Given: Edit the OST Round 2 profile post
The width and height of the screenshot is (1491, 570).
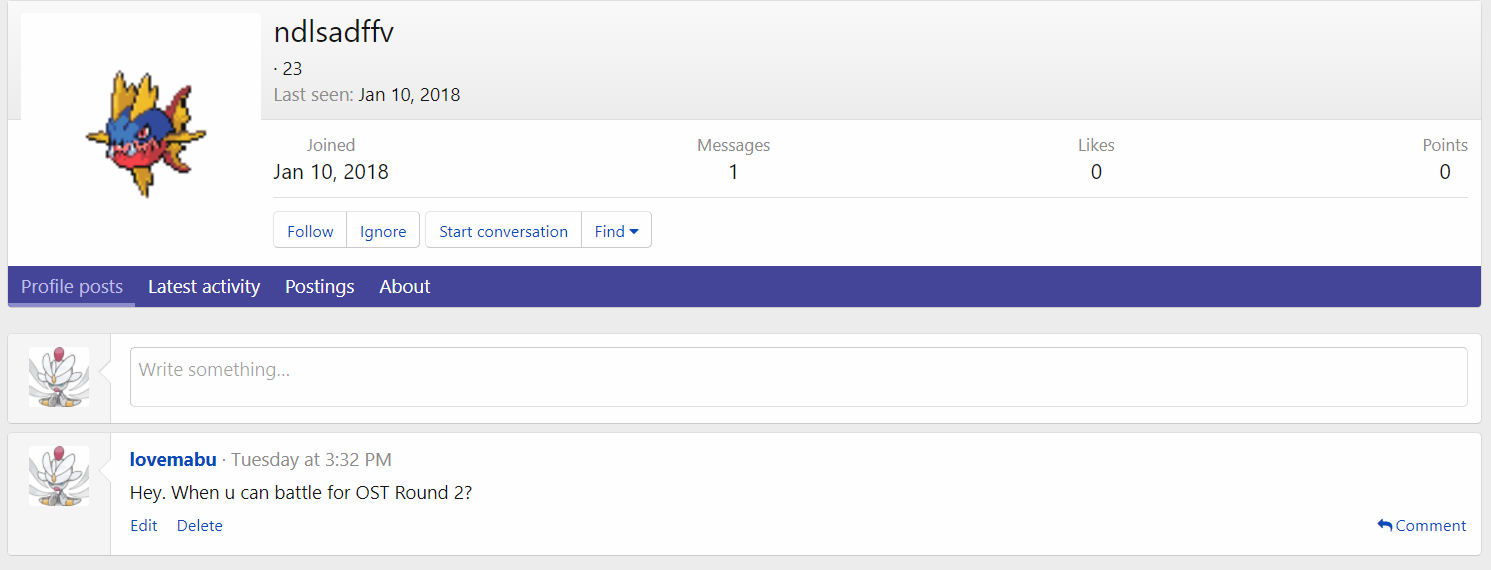Looking at the screenshot, I should (x=144, y=526).
